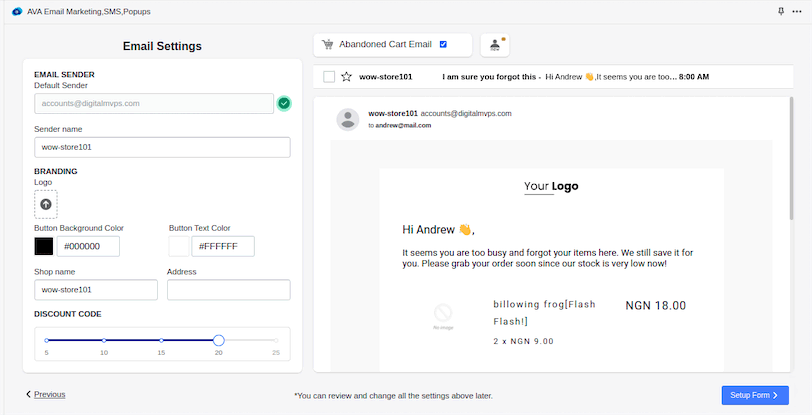Viewport: 812px width, 415px height.
Task: Click the 8:00 AM timestamp
Action: 694,77
